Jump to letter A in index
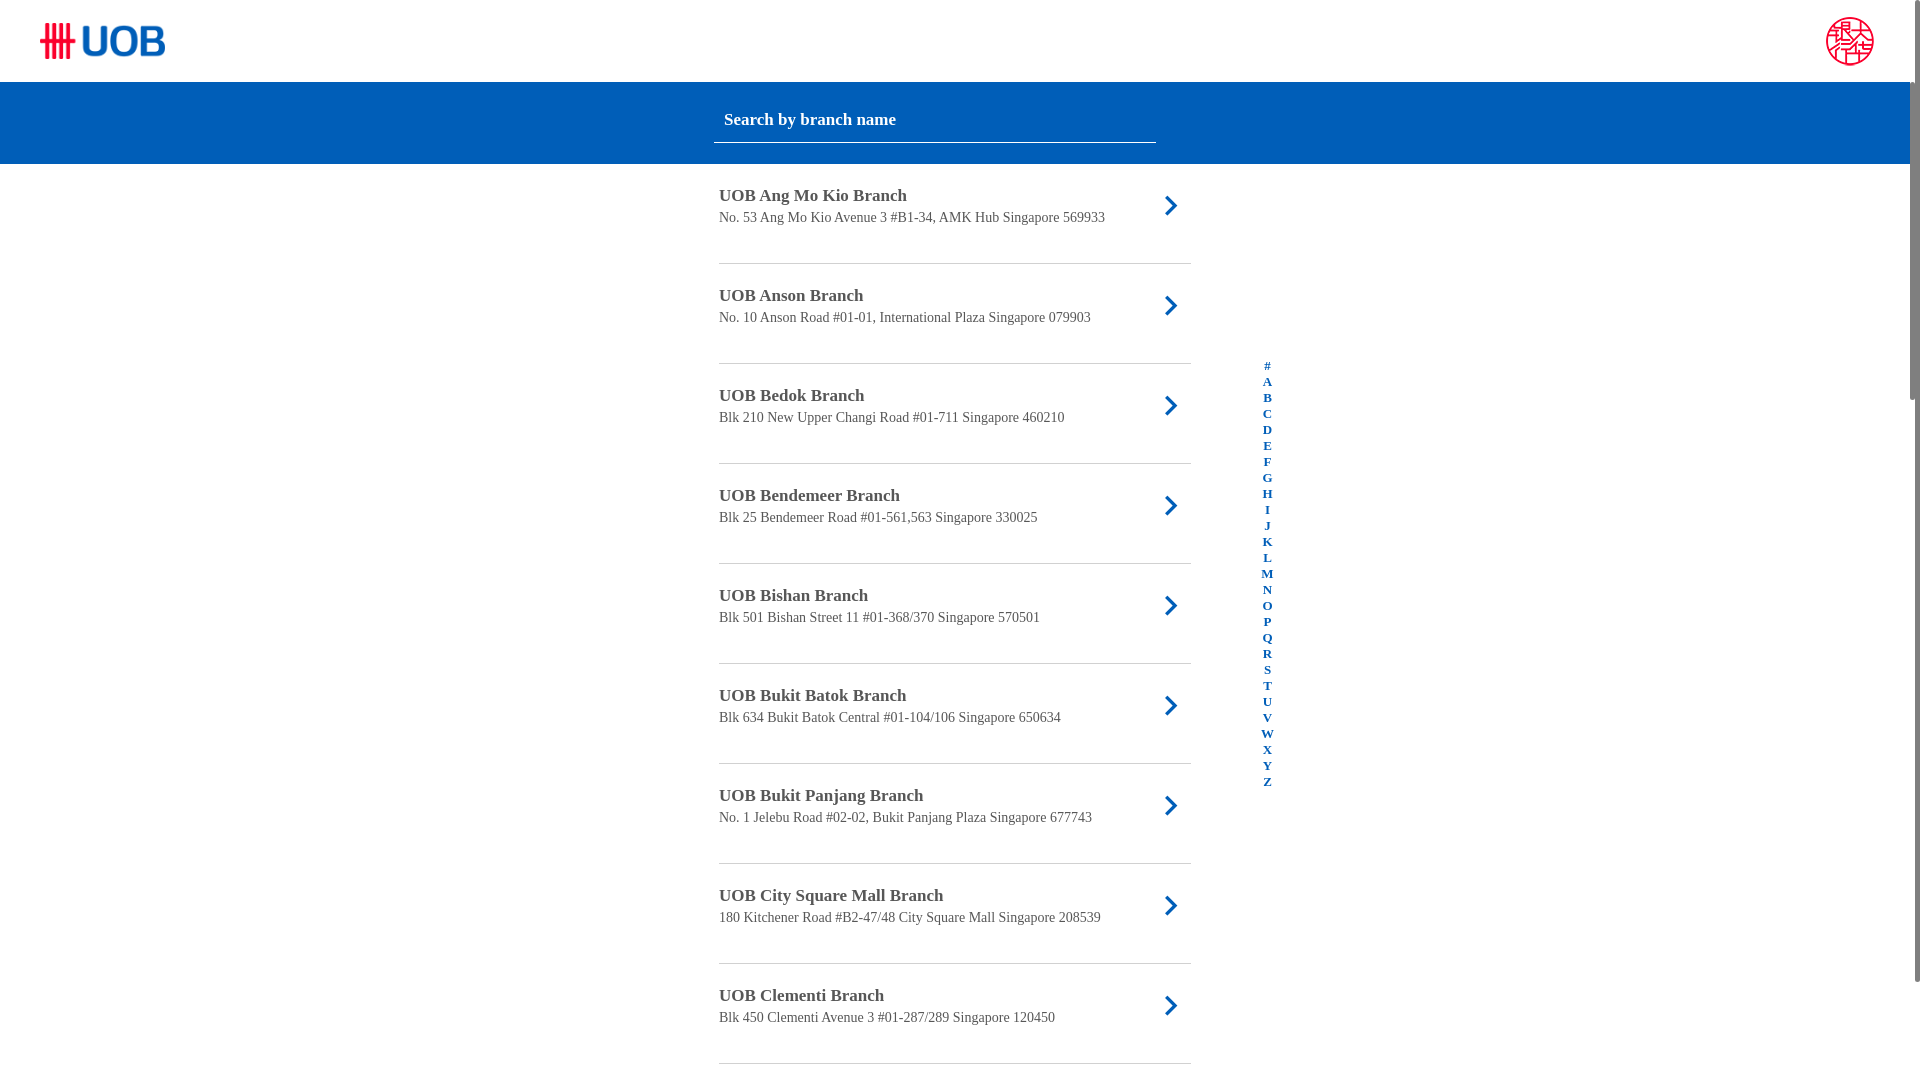 [x=1267, y=382]
